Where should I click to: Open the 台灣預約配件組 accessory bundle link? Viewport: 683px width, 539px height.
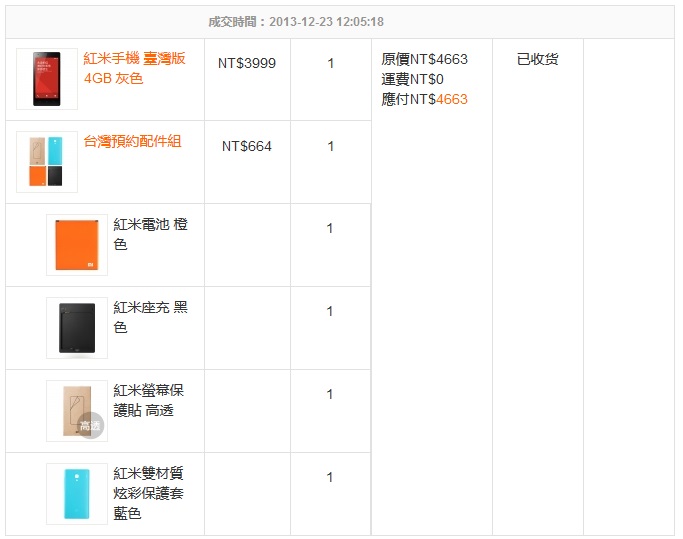pos(132,141)
